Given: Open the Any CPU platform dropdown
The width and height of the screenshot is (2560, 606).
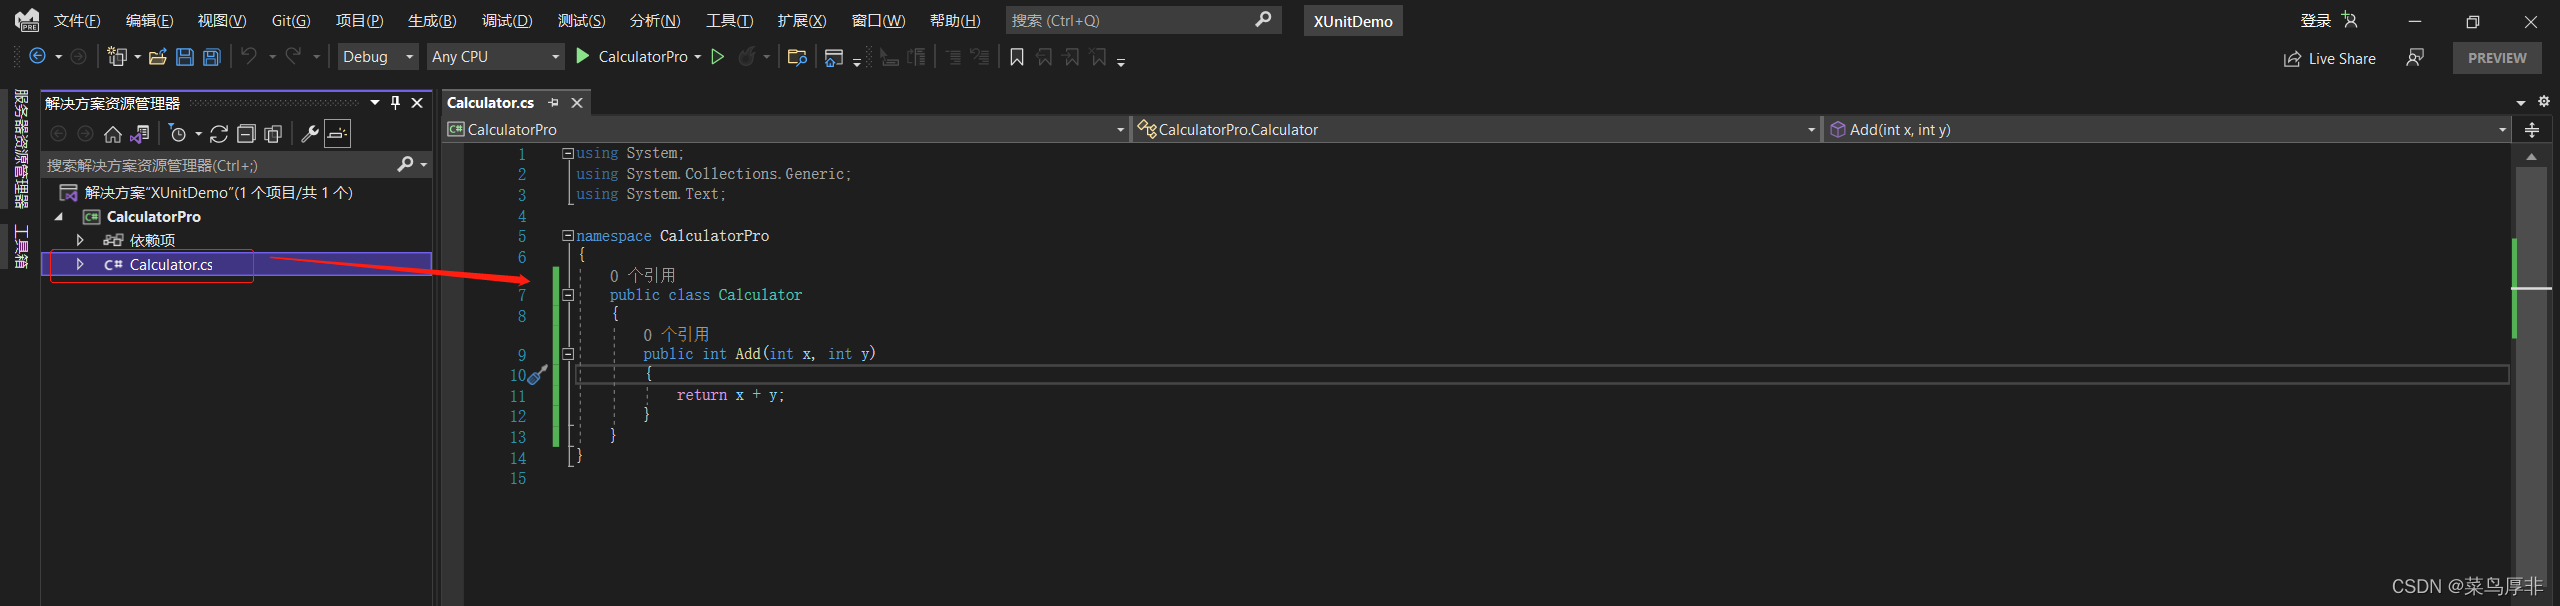Looking at the screenshot, I should click(x=495, y=57).
